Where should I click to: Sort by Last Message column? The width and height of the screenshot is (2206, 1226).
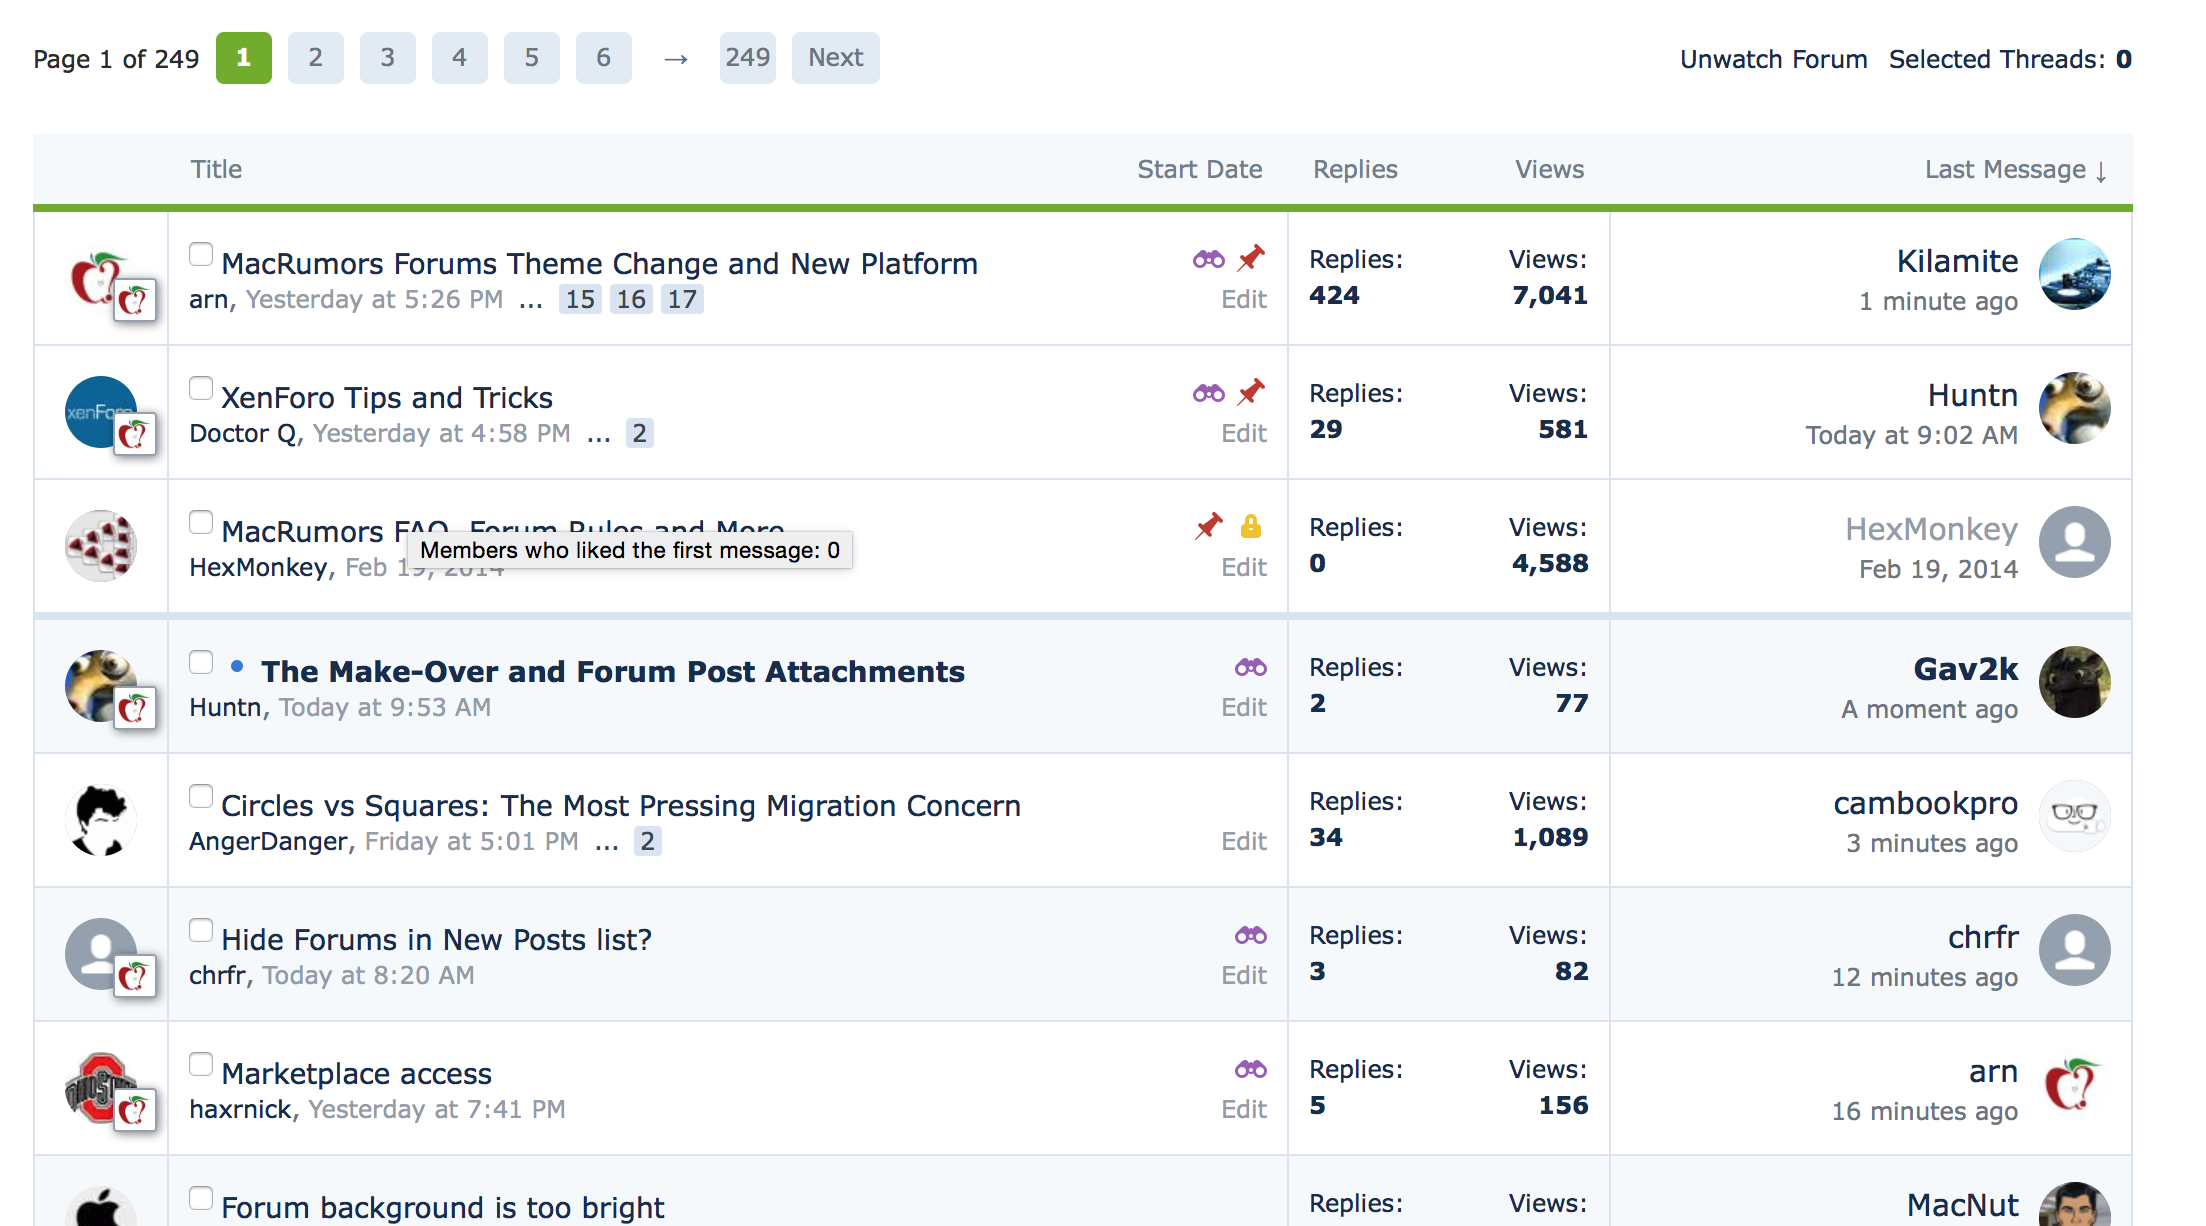(2016, 170)
